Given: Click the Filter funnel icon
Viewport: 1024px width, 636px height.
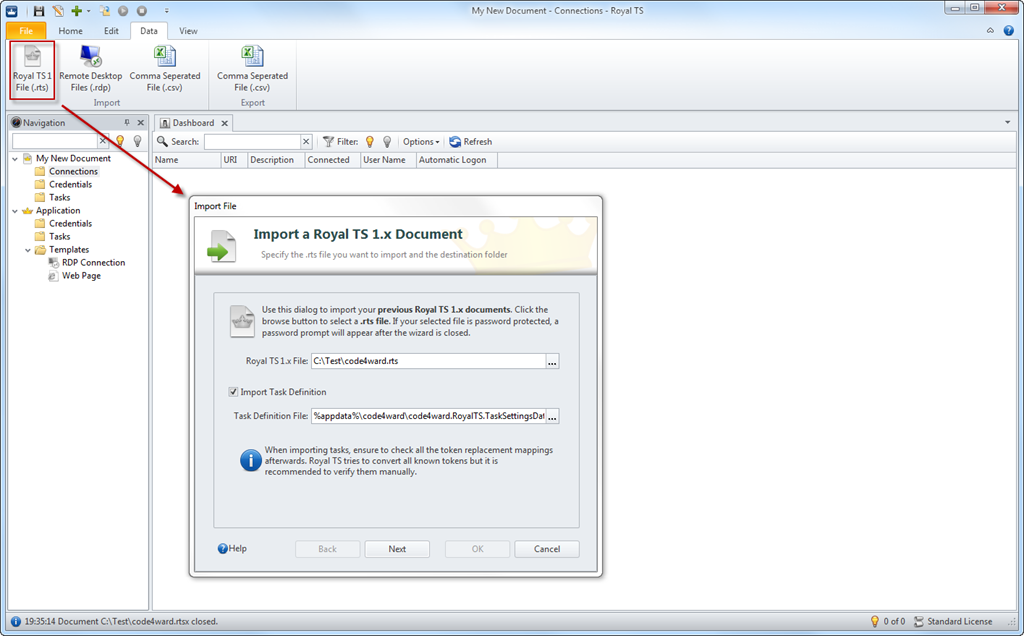Looking at the screenshot, I should click(328, 142).
